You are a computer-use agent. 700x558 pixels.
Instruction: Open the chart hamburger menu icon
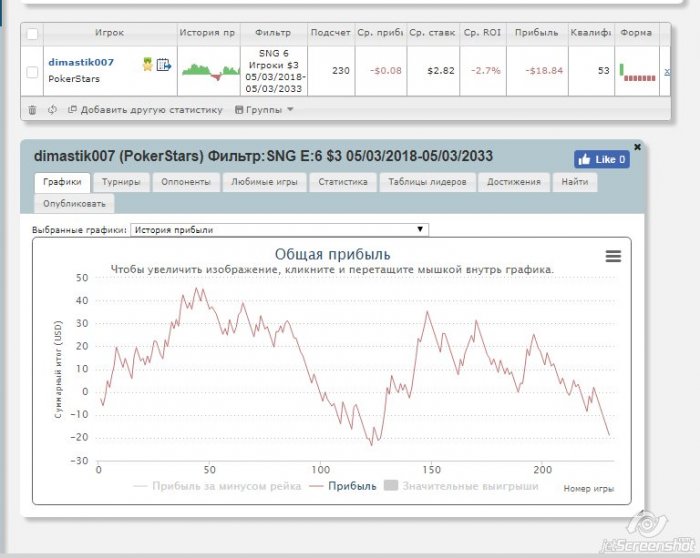[x=613, y=256]
